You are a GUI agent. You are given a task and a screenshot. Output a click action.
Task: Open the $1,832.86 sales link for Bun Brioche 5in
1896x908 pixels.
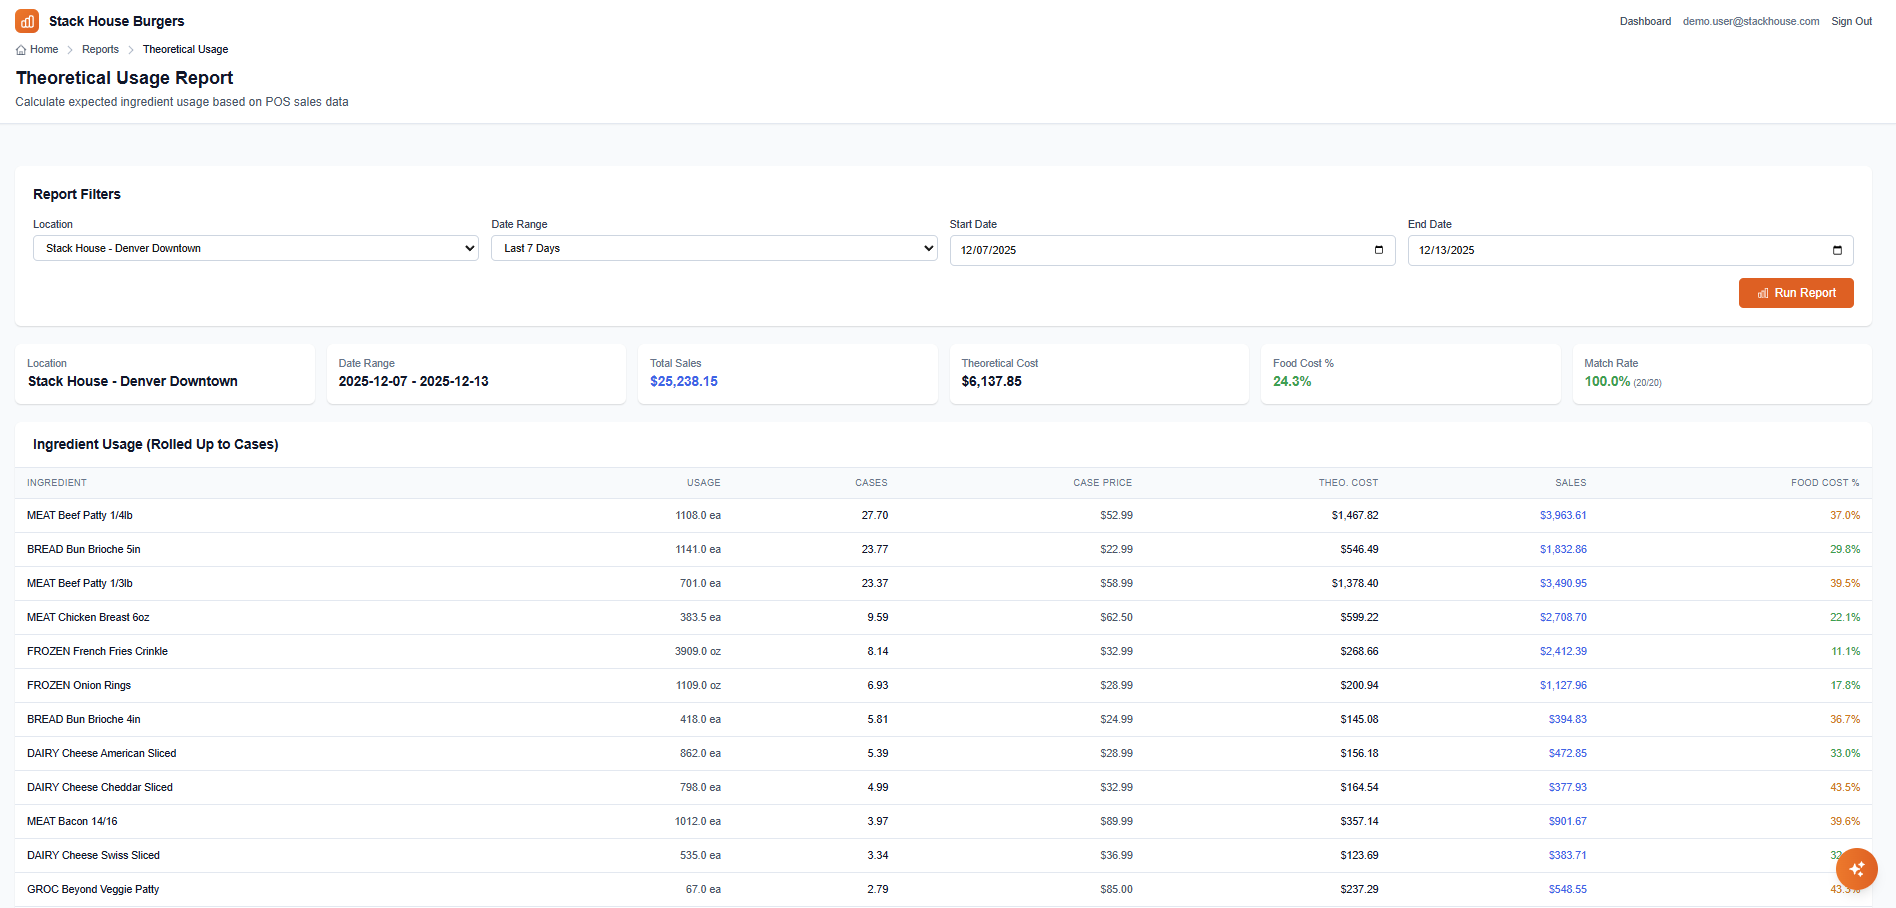[x=1562, y=549]
